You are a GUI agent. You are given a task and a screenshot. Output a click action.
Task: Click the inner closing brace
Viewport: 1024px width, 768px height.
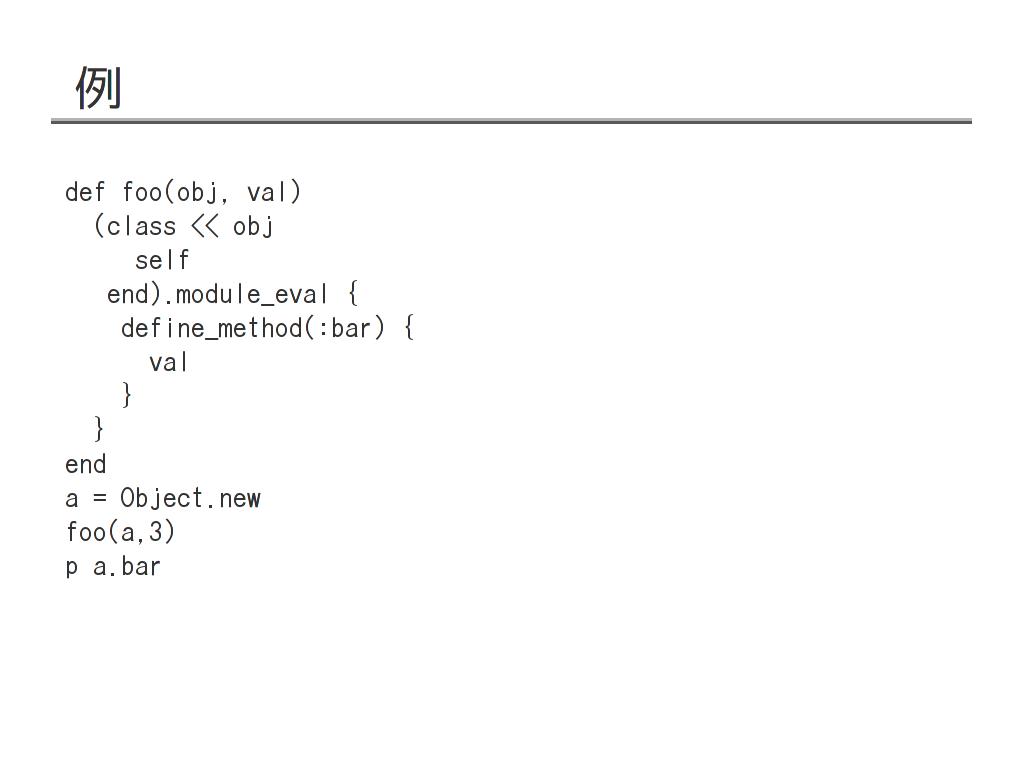[127, 395]
